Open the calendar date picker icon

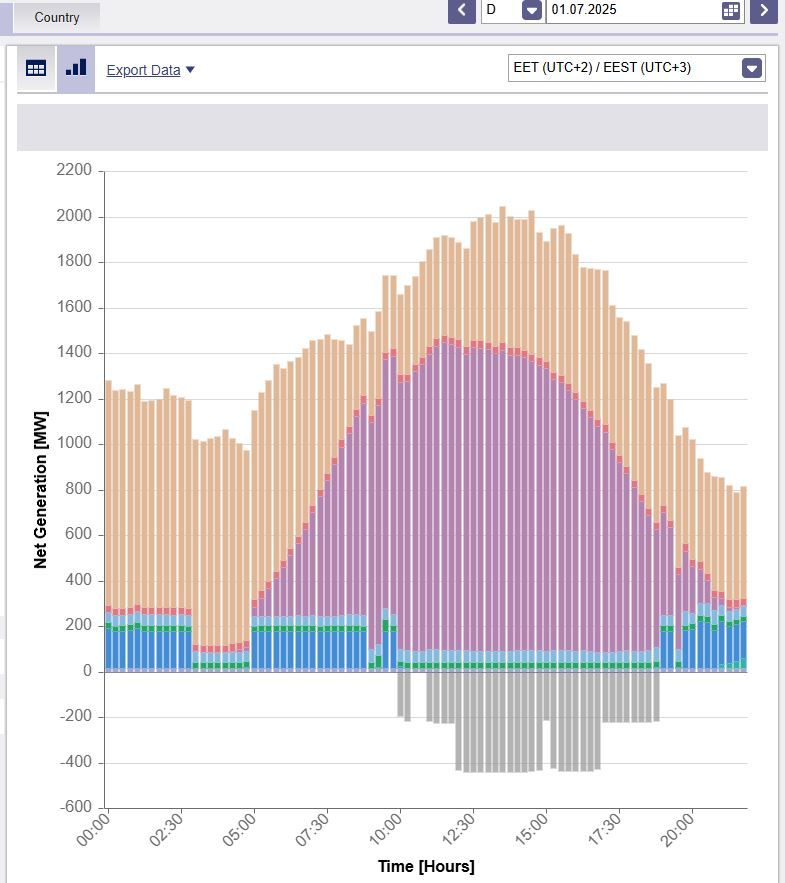[731, 10]
